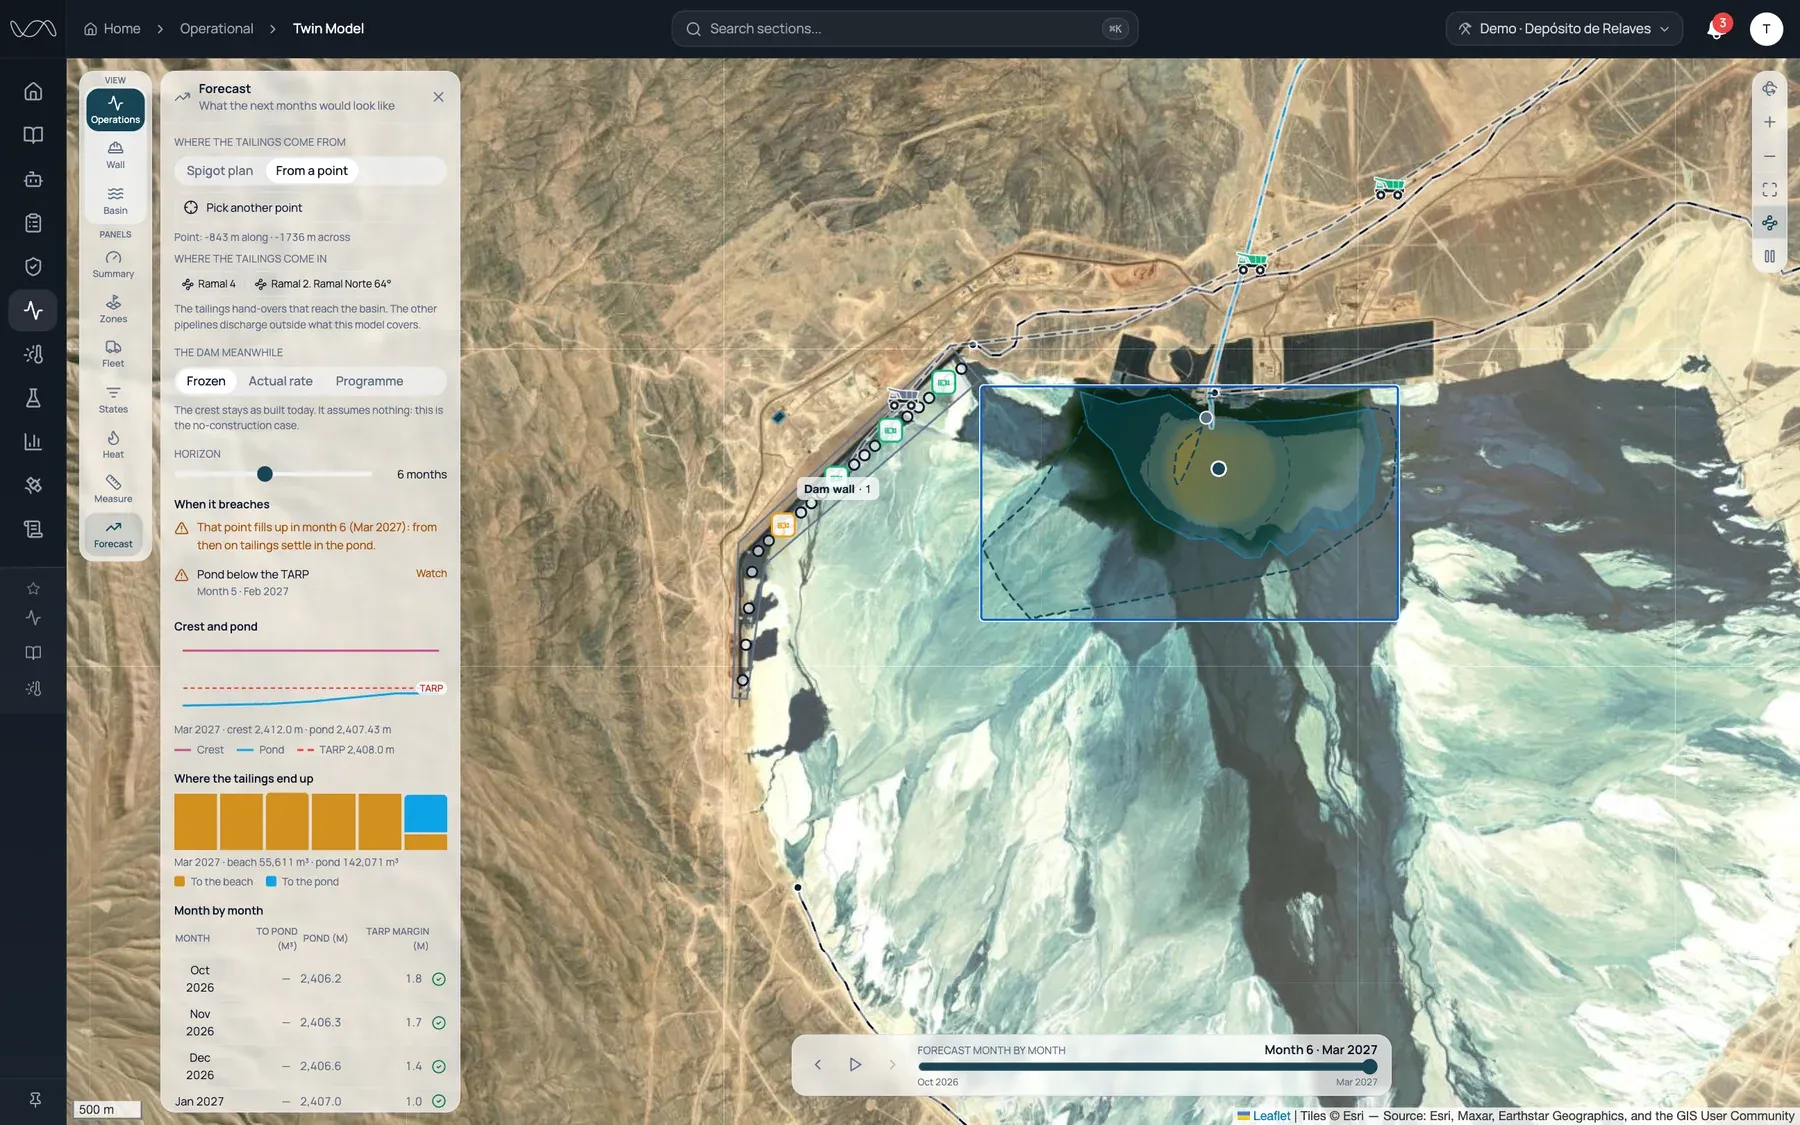Play the forecast animation
The image size is (1800, 1125).
coord(855,1065)
